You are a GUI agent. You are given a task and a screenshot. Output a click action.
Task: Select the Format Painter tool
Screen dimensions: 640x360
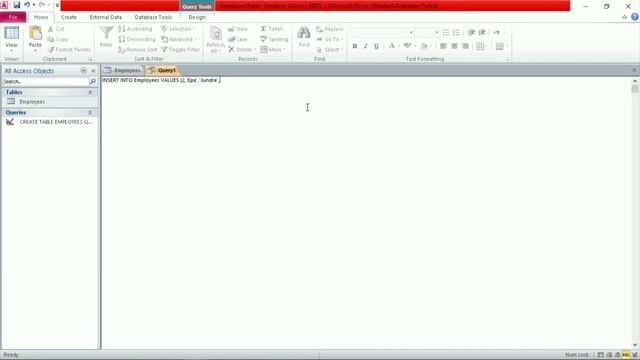click(69, 49)
